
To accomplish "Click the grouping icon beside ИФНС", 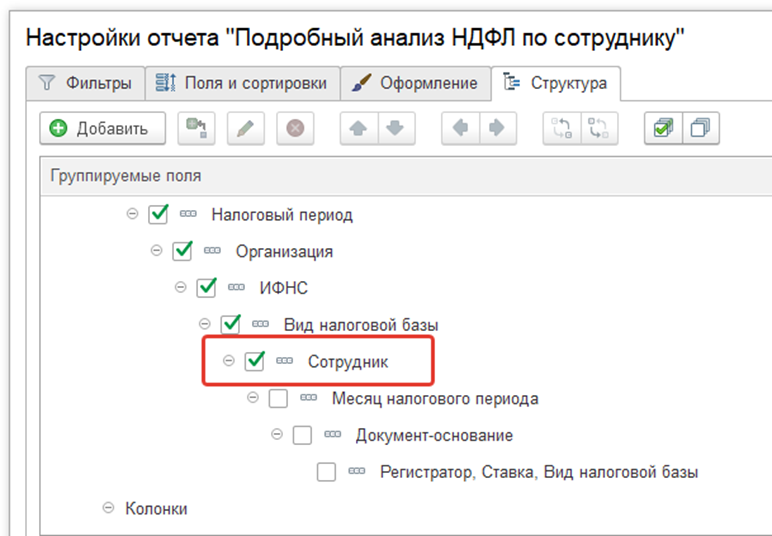I will tap(236, 287).
